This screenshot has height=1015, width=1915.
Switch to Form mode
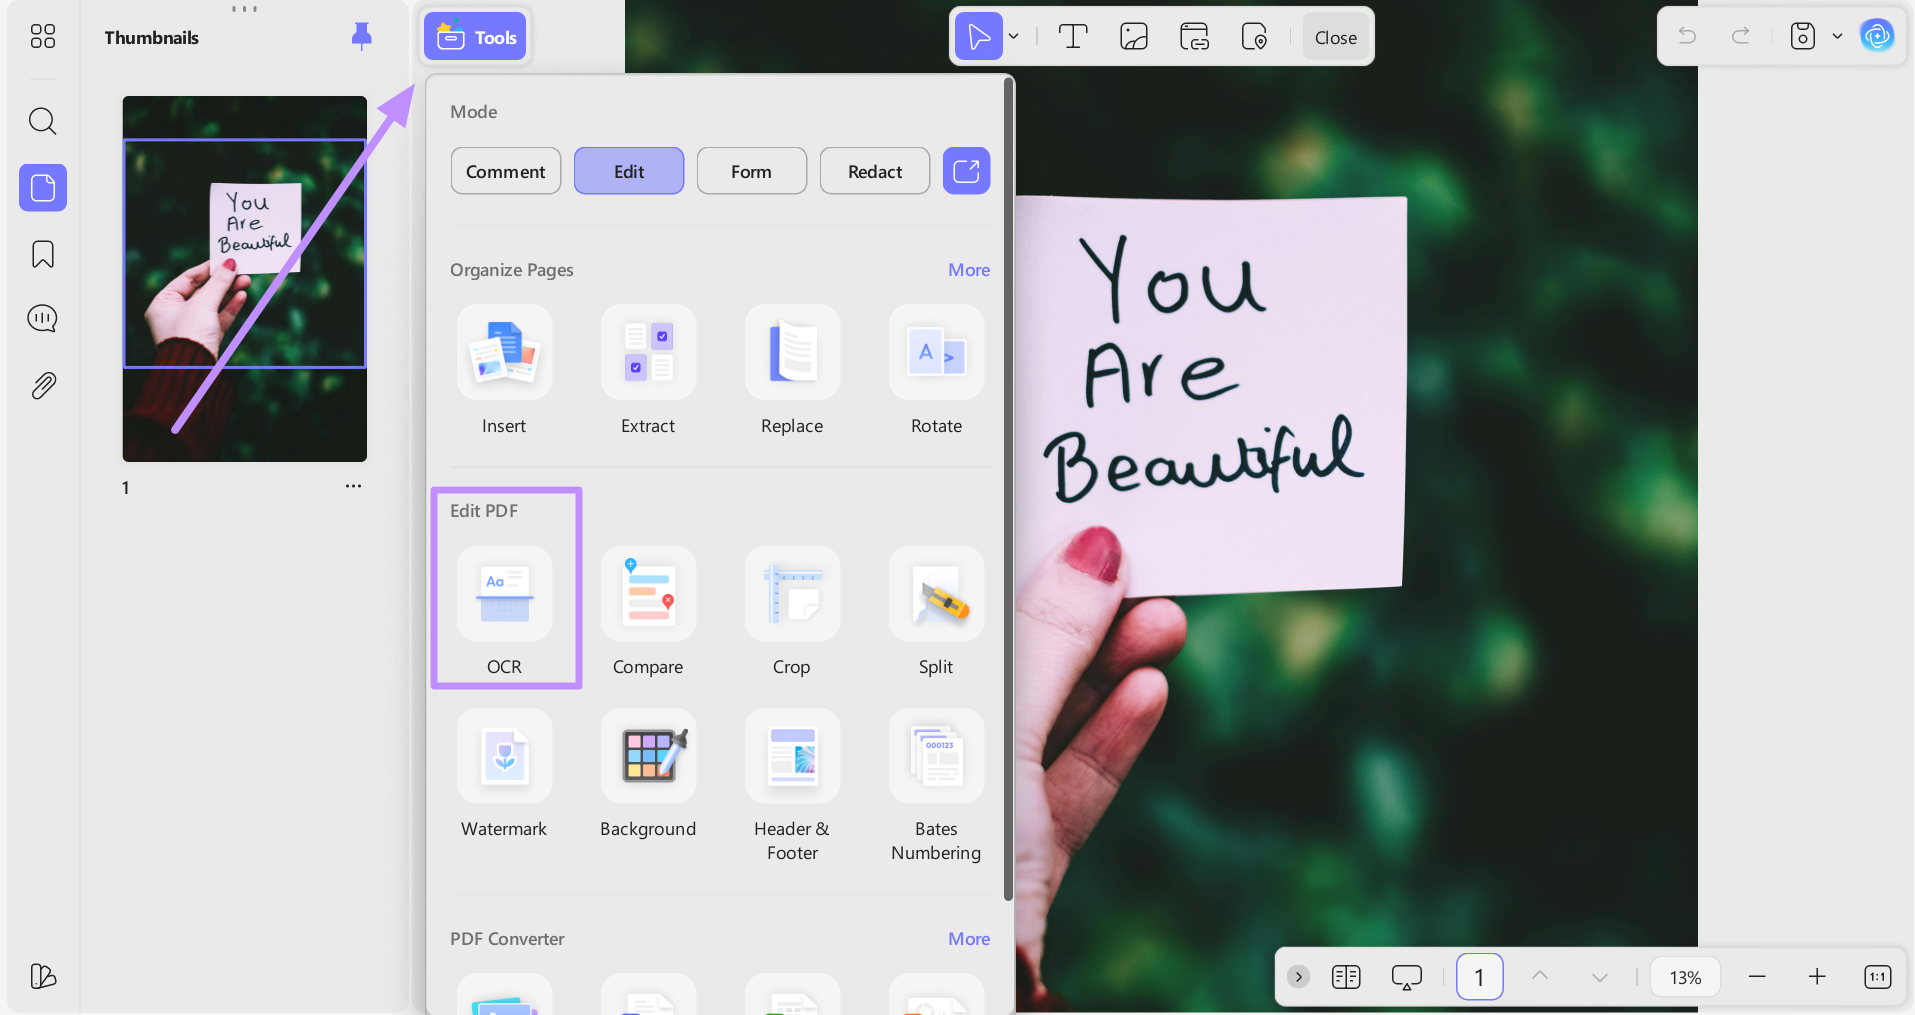pos(752,171)
